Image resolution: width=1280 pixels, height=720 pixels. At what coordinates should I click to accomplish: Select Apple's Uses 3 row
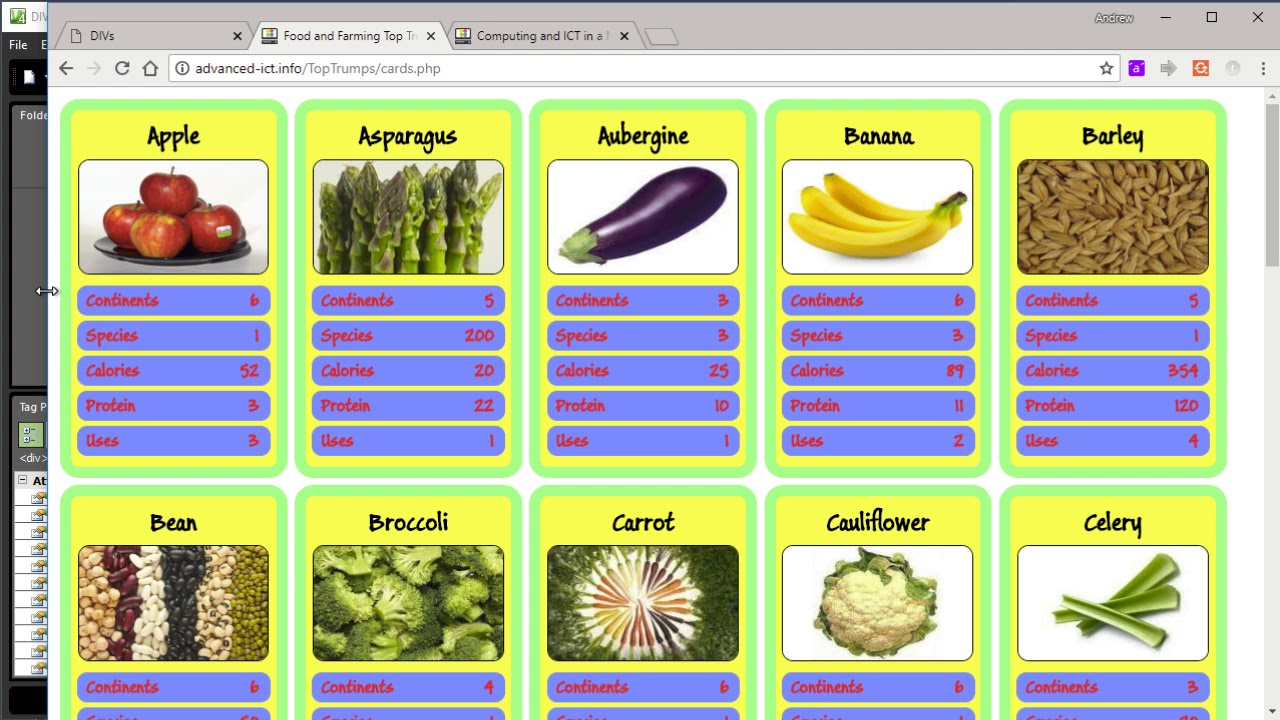tap(173, 441)
